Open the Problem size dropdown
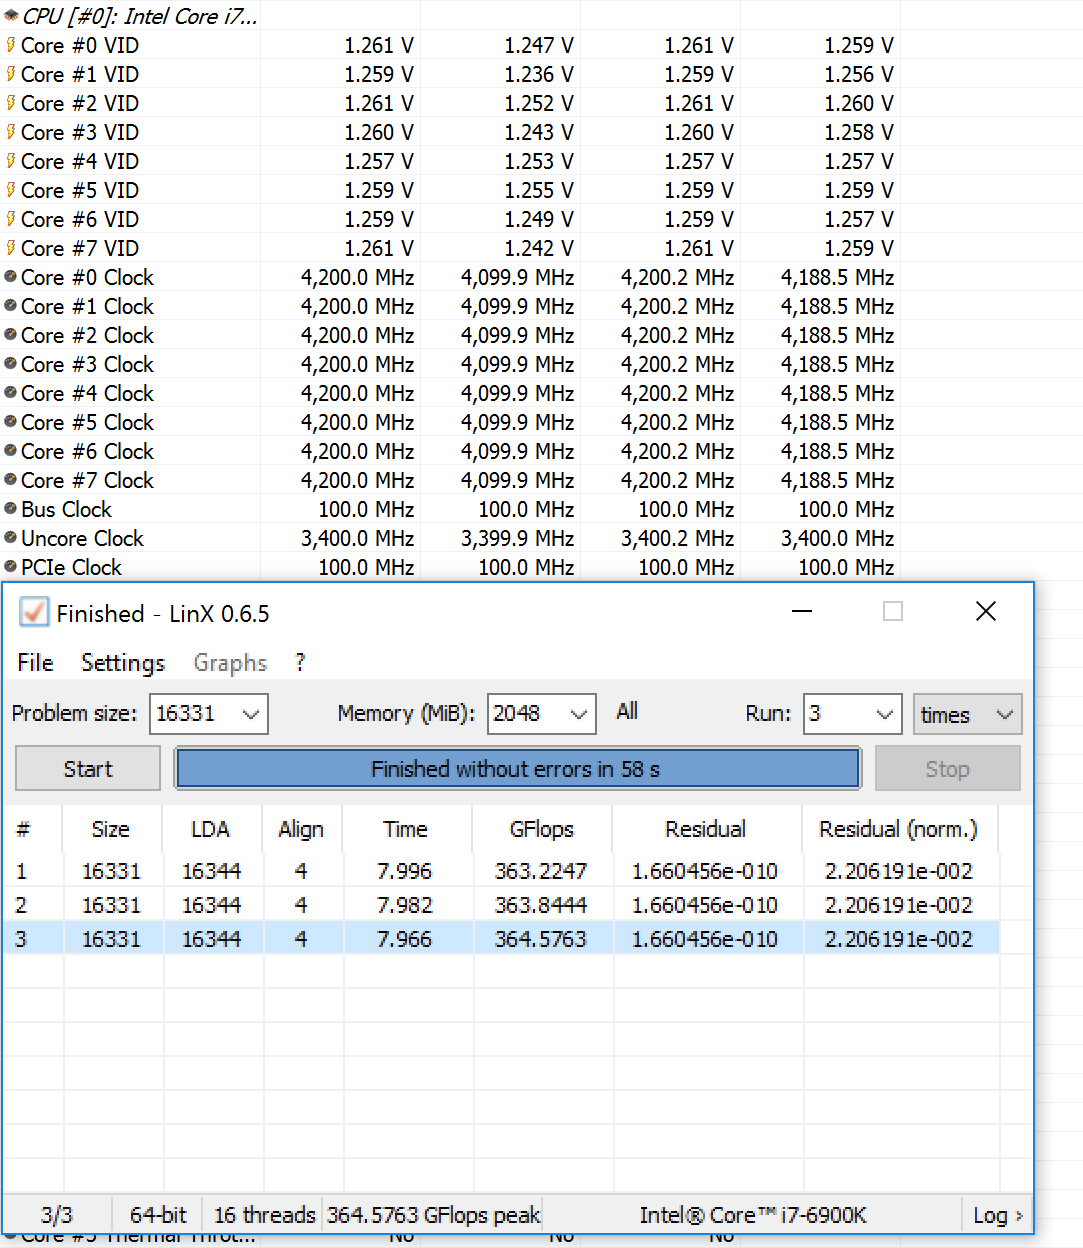 (x=251, y=714)
